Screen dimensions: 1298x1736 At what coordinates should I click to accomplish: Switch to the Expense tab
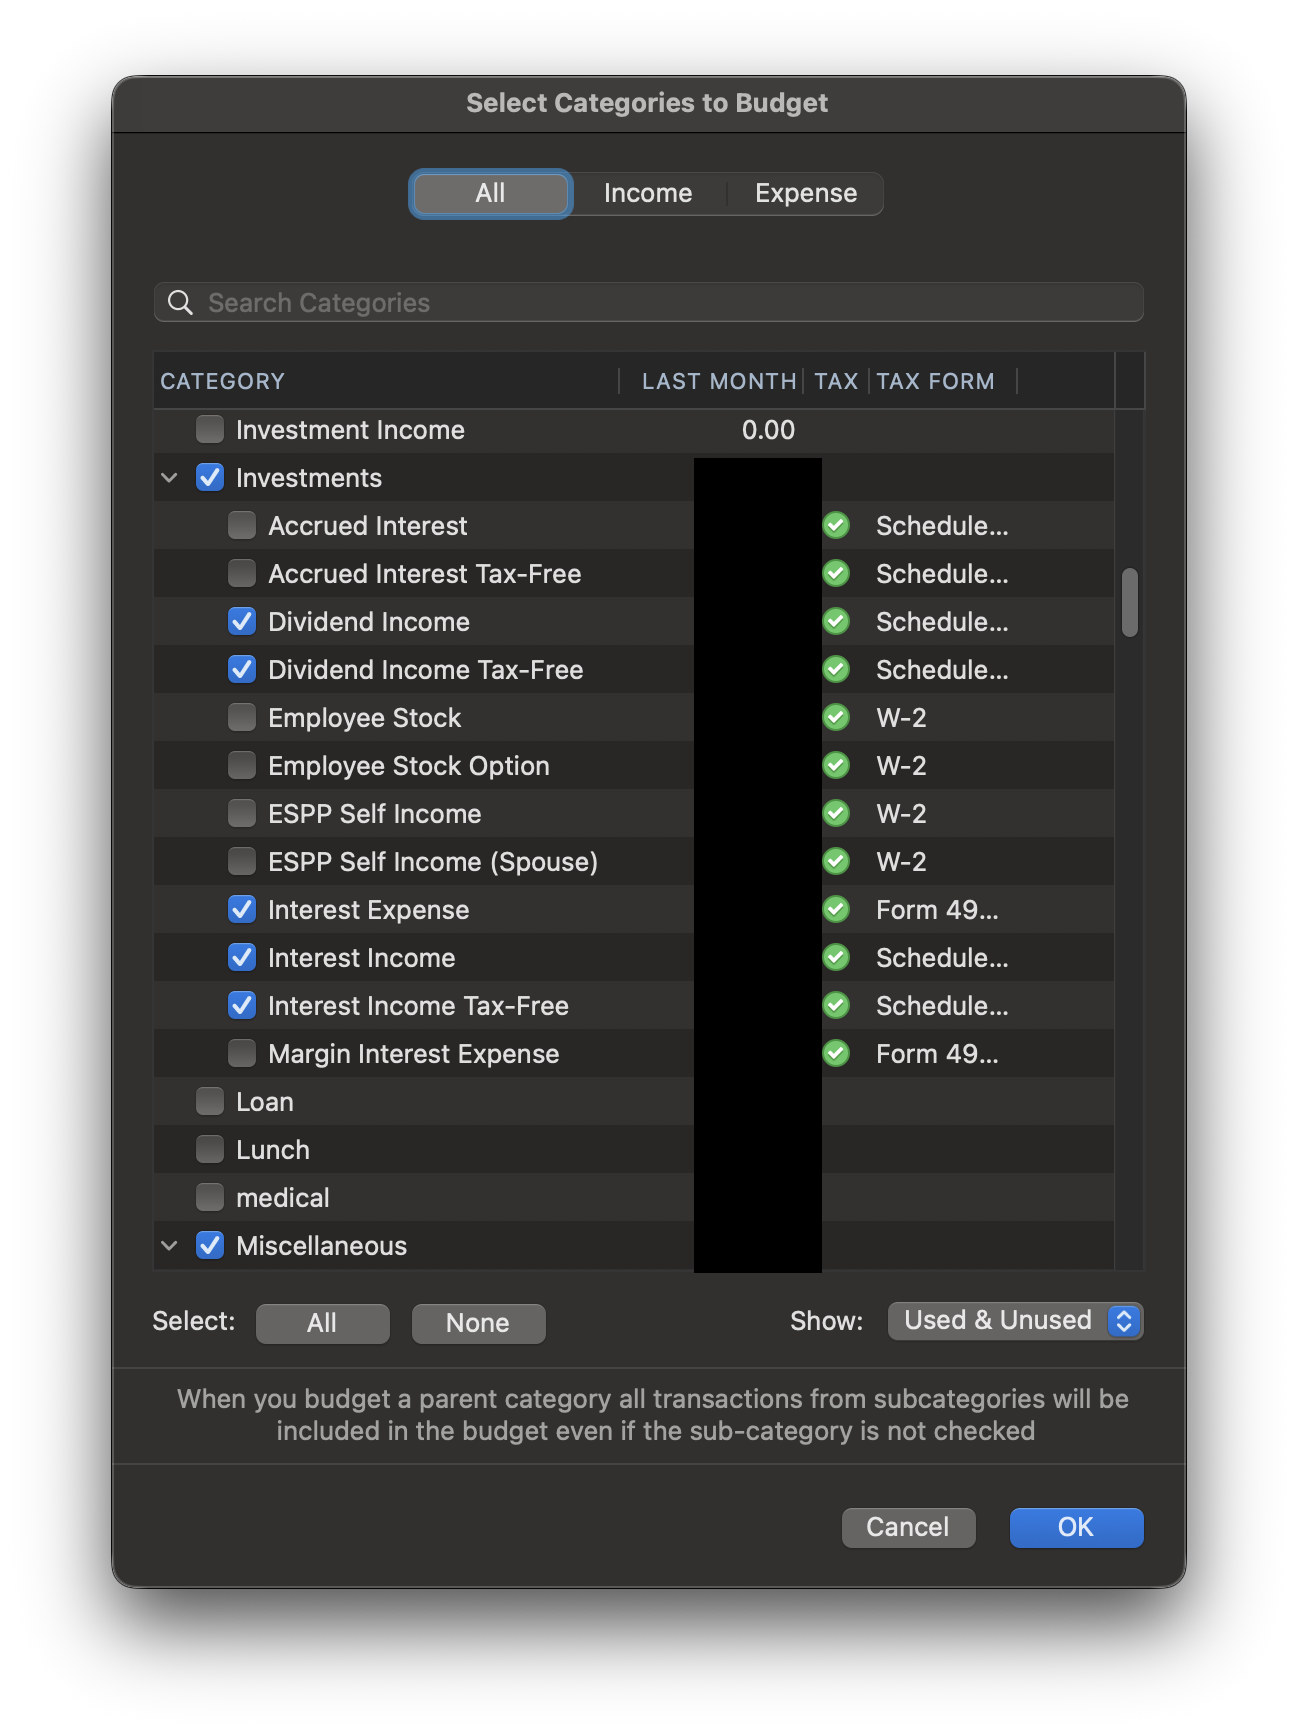point(805,193)
